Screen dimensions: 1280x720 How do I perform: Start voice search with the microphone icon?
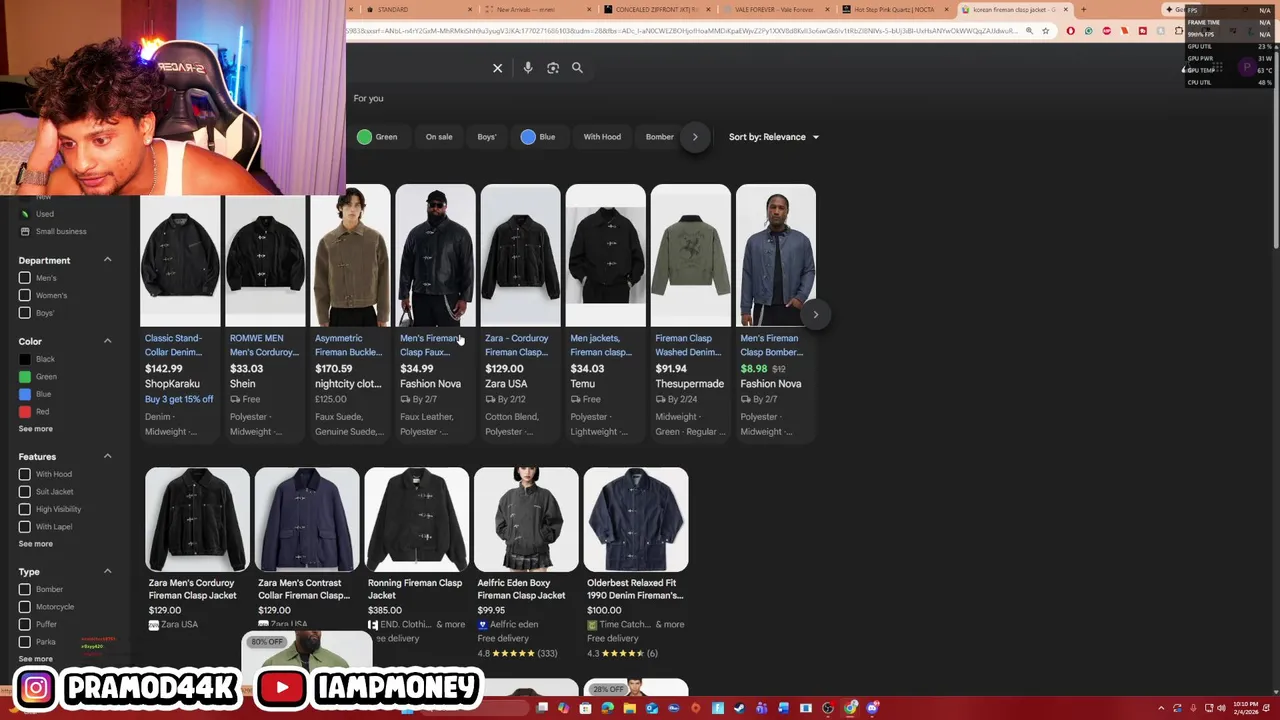point(528,68)
